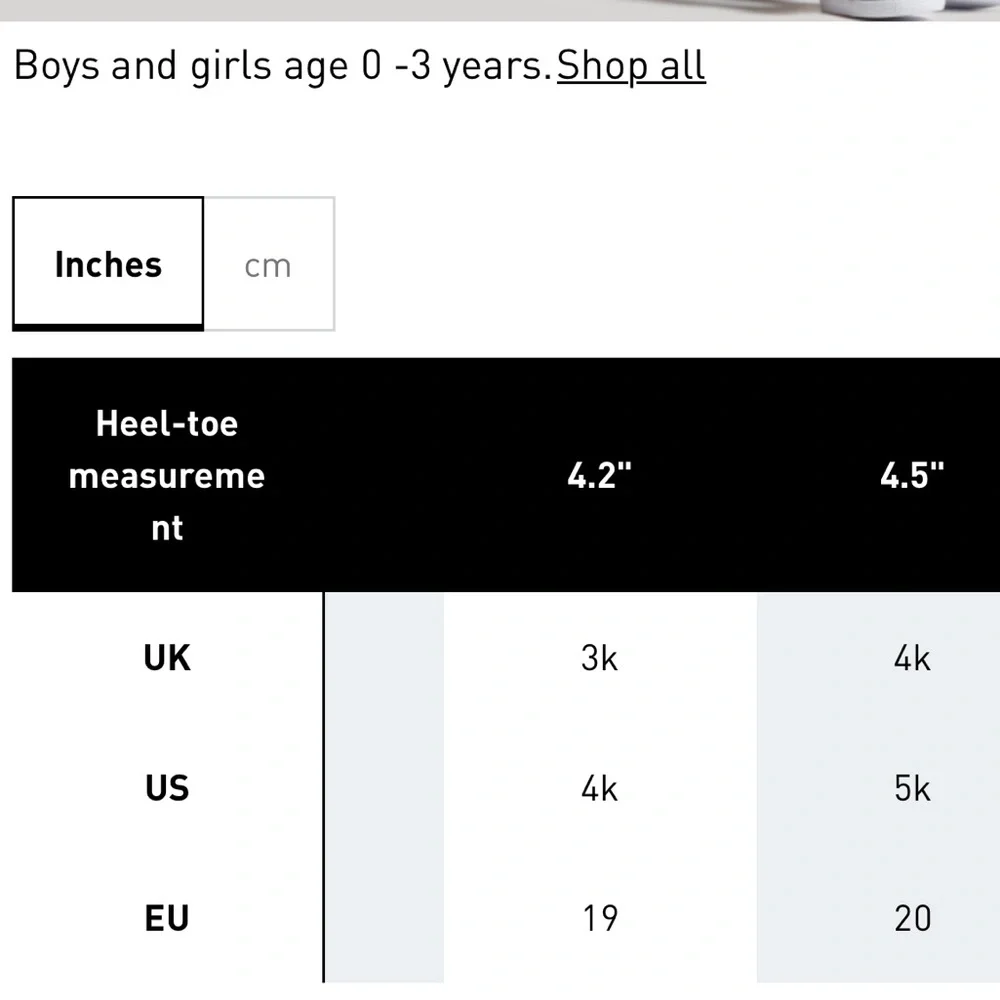Click US size 4k cell
This screenshot has width=1000, height=1000.
(599, 788)
